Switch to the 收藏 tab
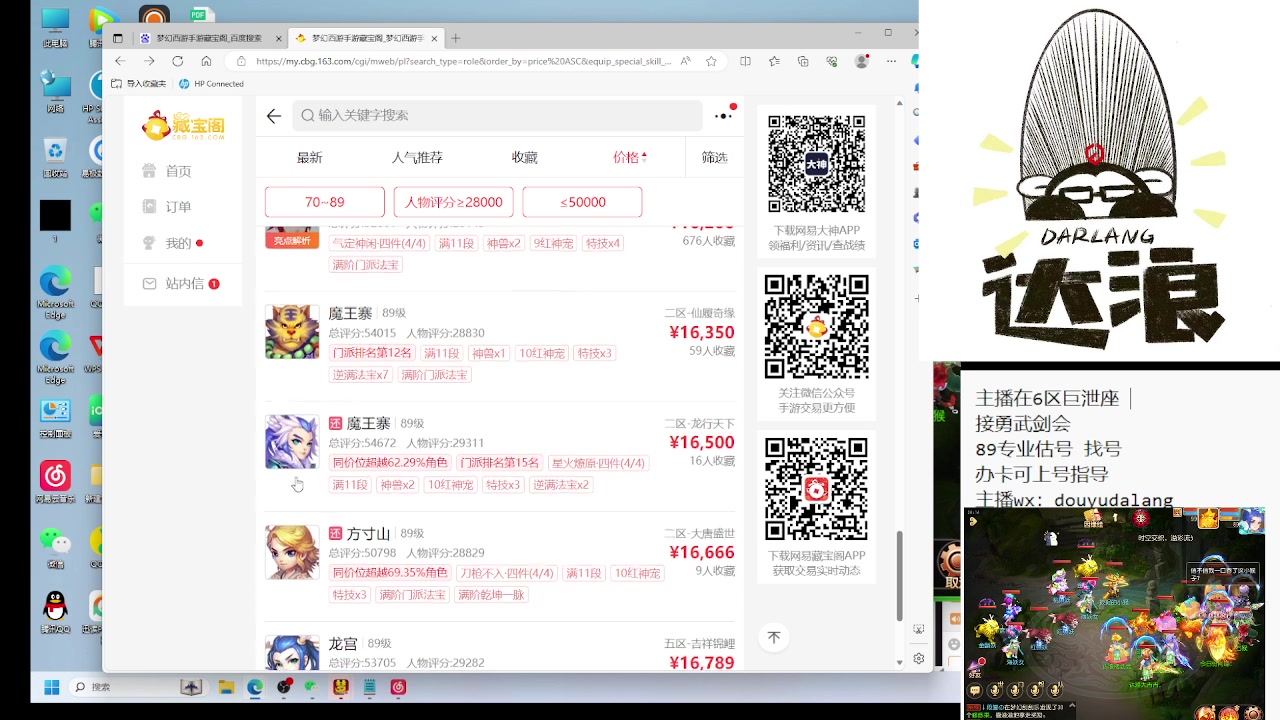 coord(524,158)
